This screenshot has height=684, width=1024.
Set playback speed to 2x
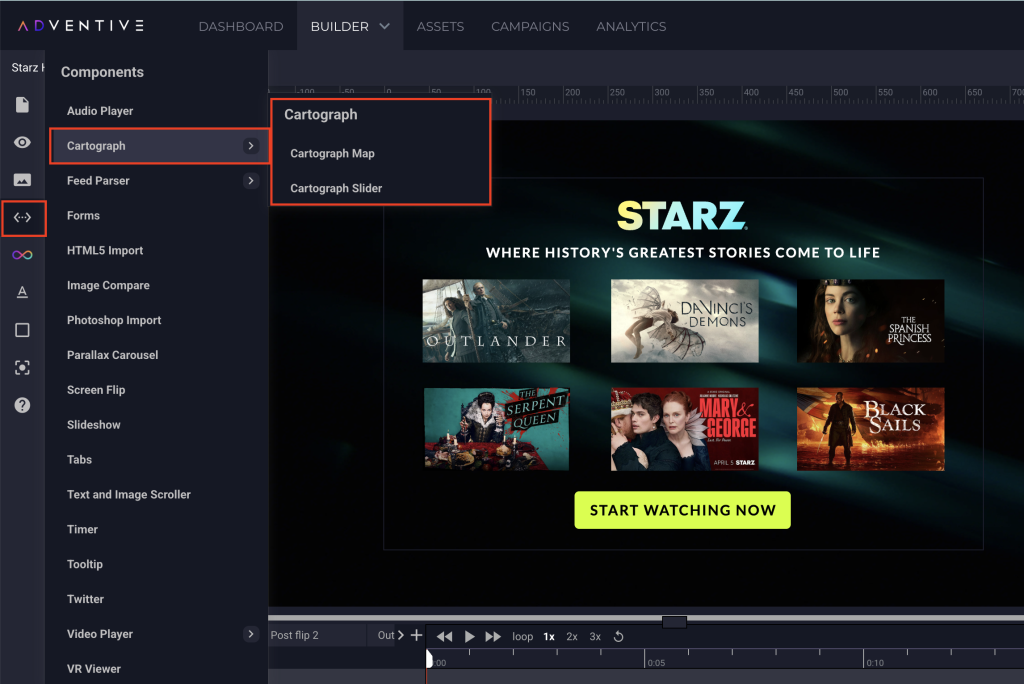(x=572, y=637)
